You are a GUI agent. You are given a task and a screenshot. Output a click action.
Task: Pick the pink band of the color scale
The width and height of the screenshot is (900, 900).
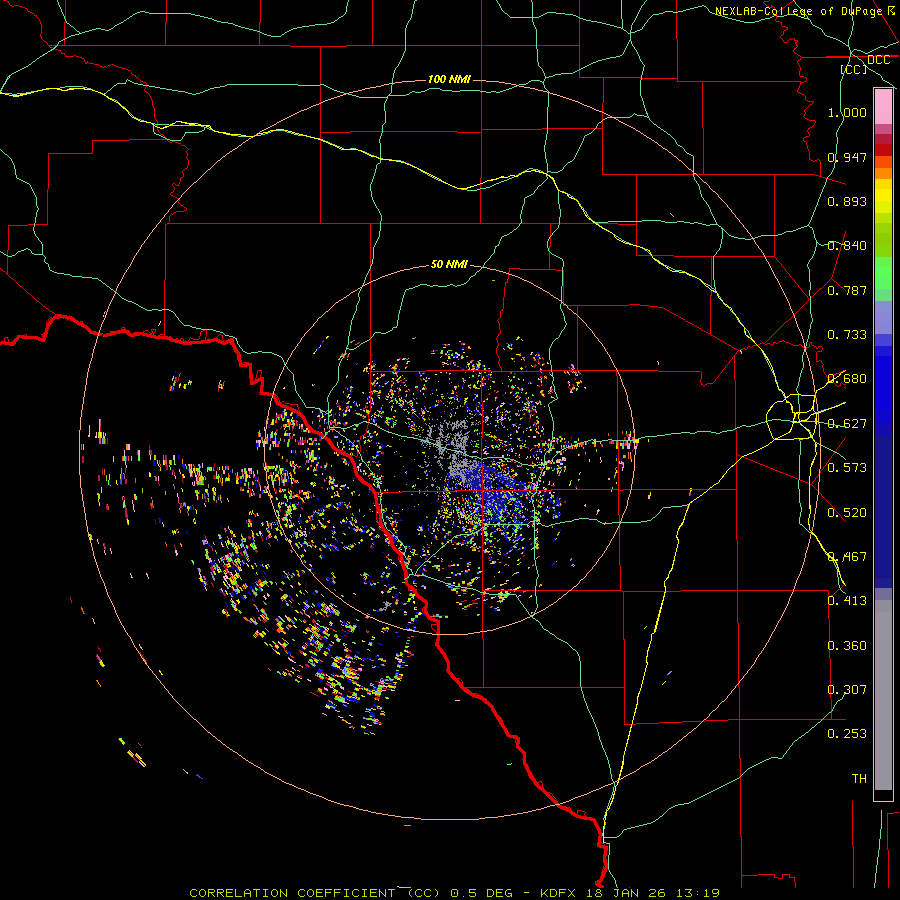click(883, 107)
